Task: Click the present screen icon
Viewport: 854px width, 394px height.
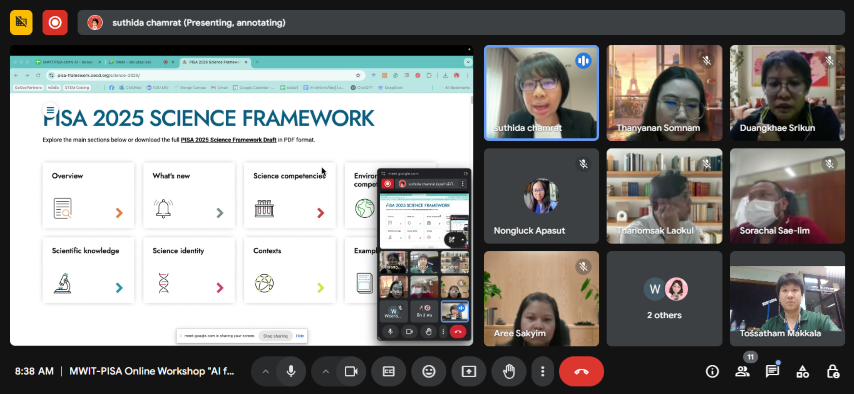Action: 468,371
